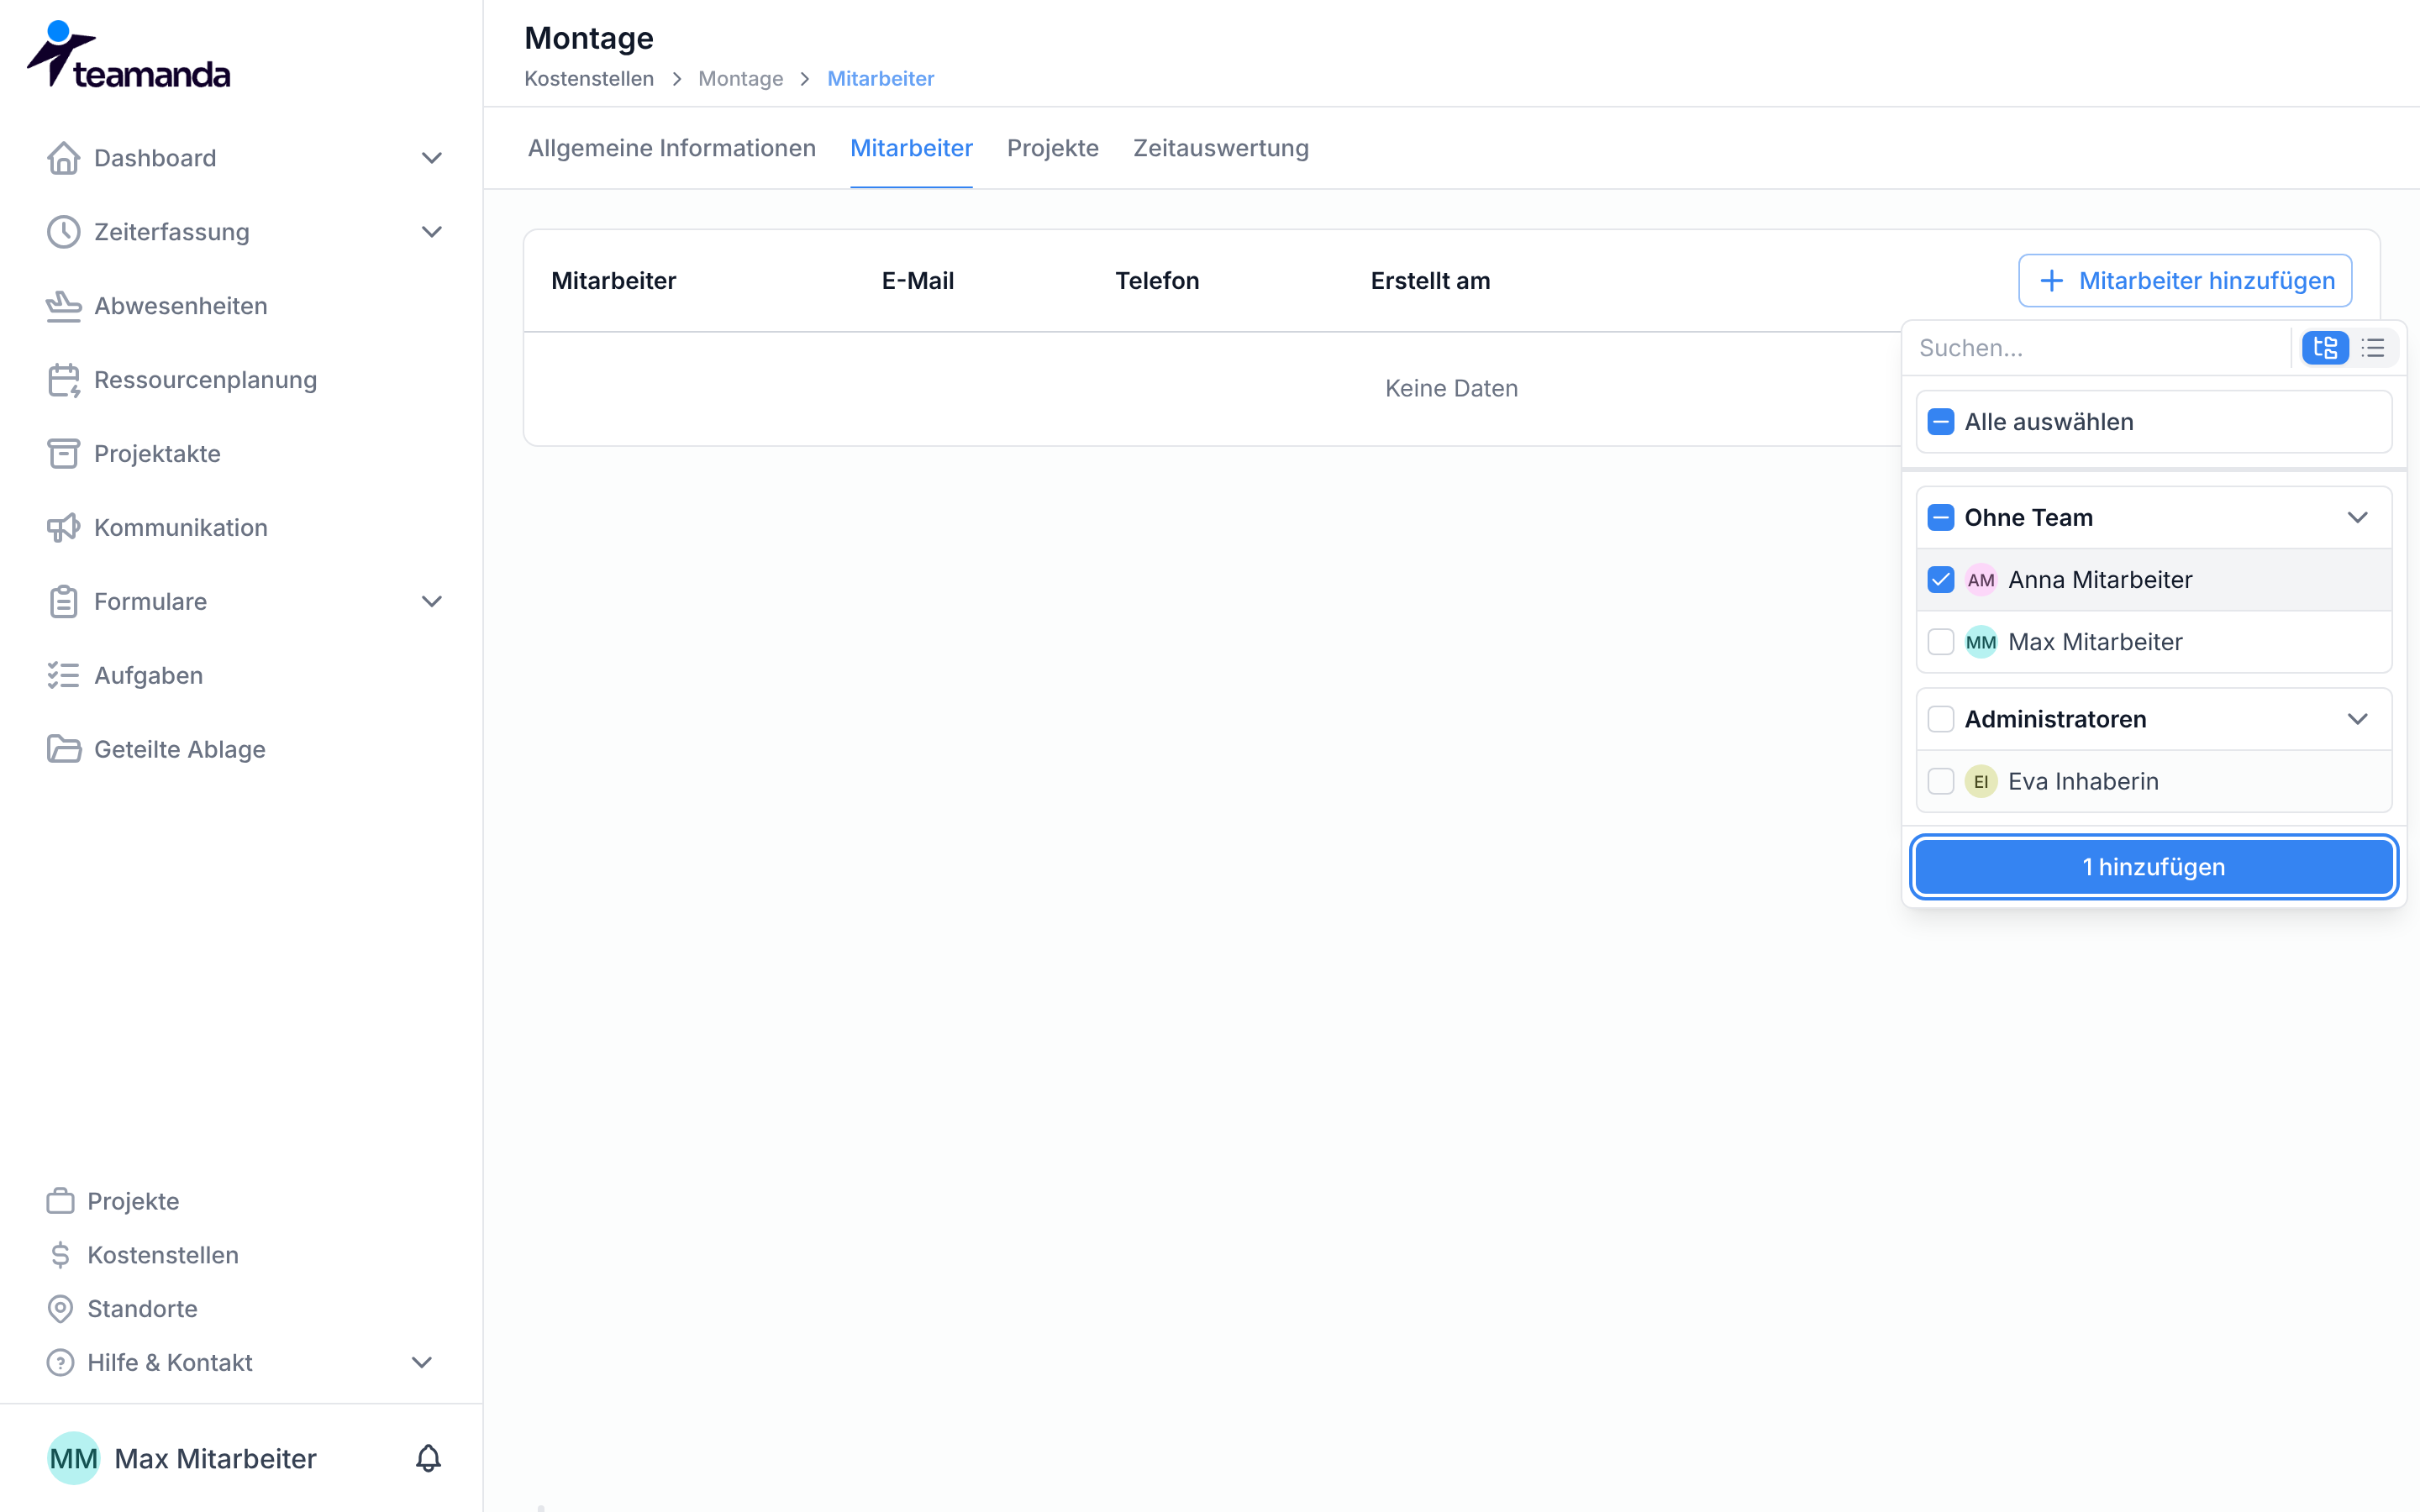The height and width of the screenshot is (1512, 2420).
Task: Collapse the Ohne Team group
Action: point(2358,518)
